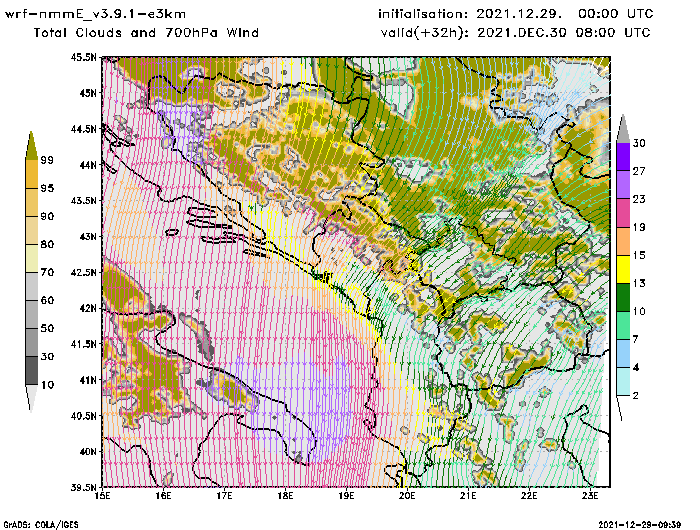Click the '40.5N' latitude label
700x530 pixels.
(83, 416)
